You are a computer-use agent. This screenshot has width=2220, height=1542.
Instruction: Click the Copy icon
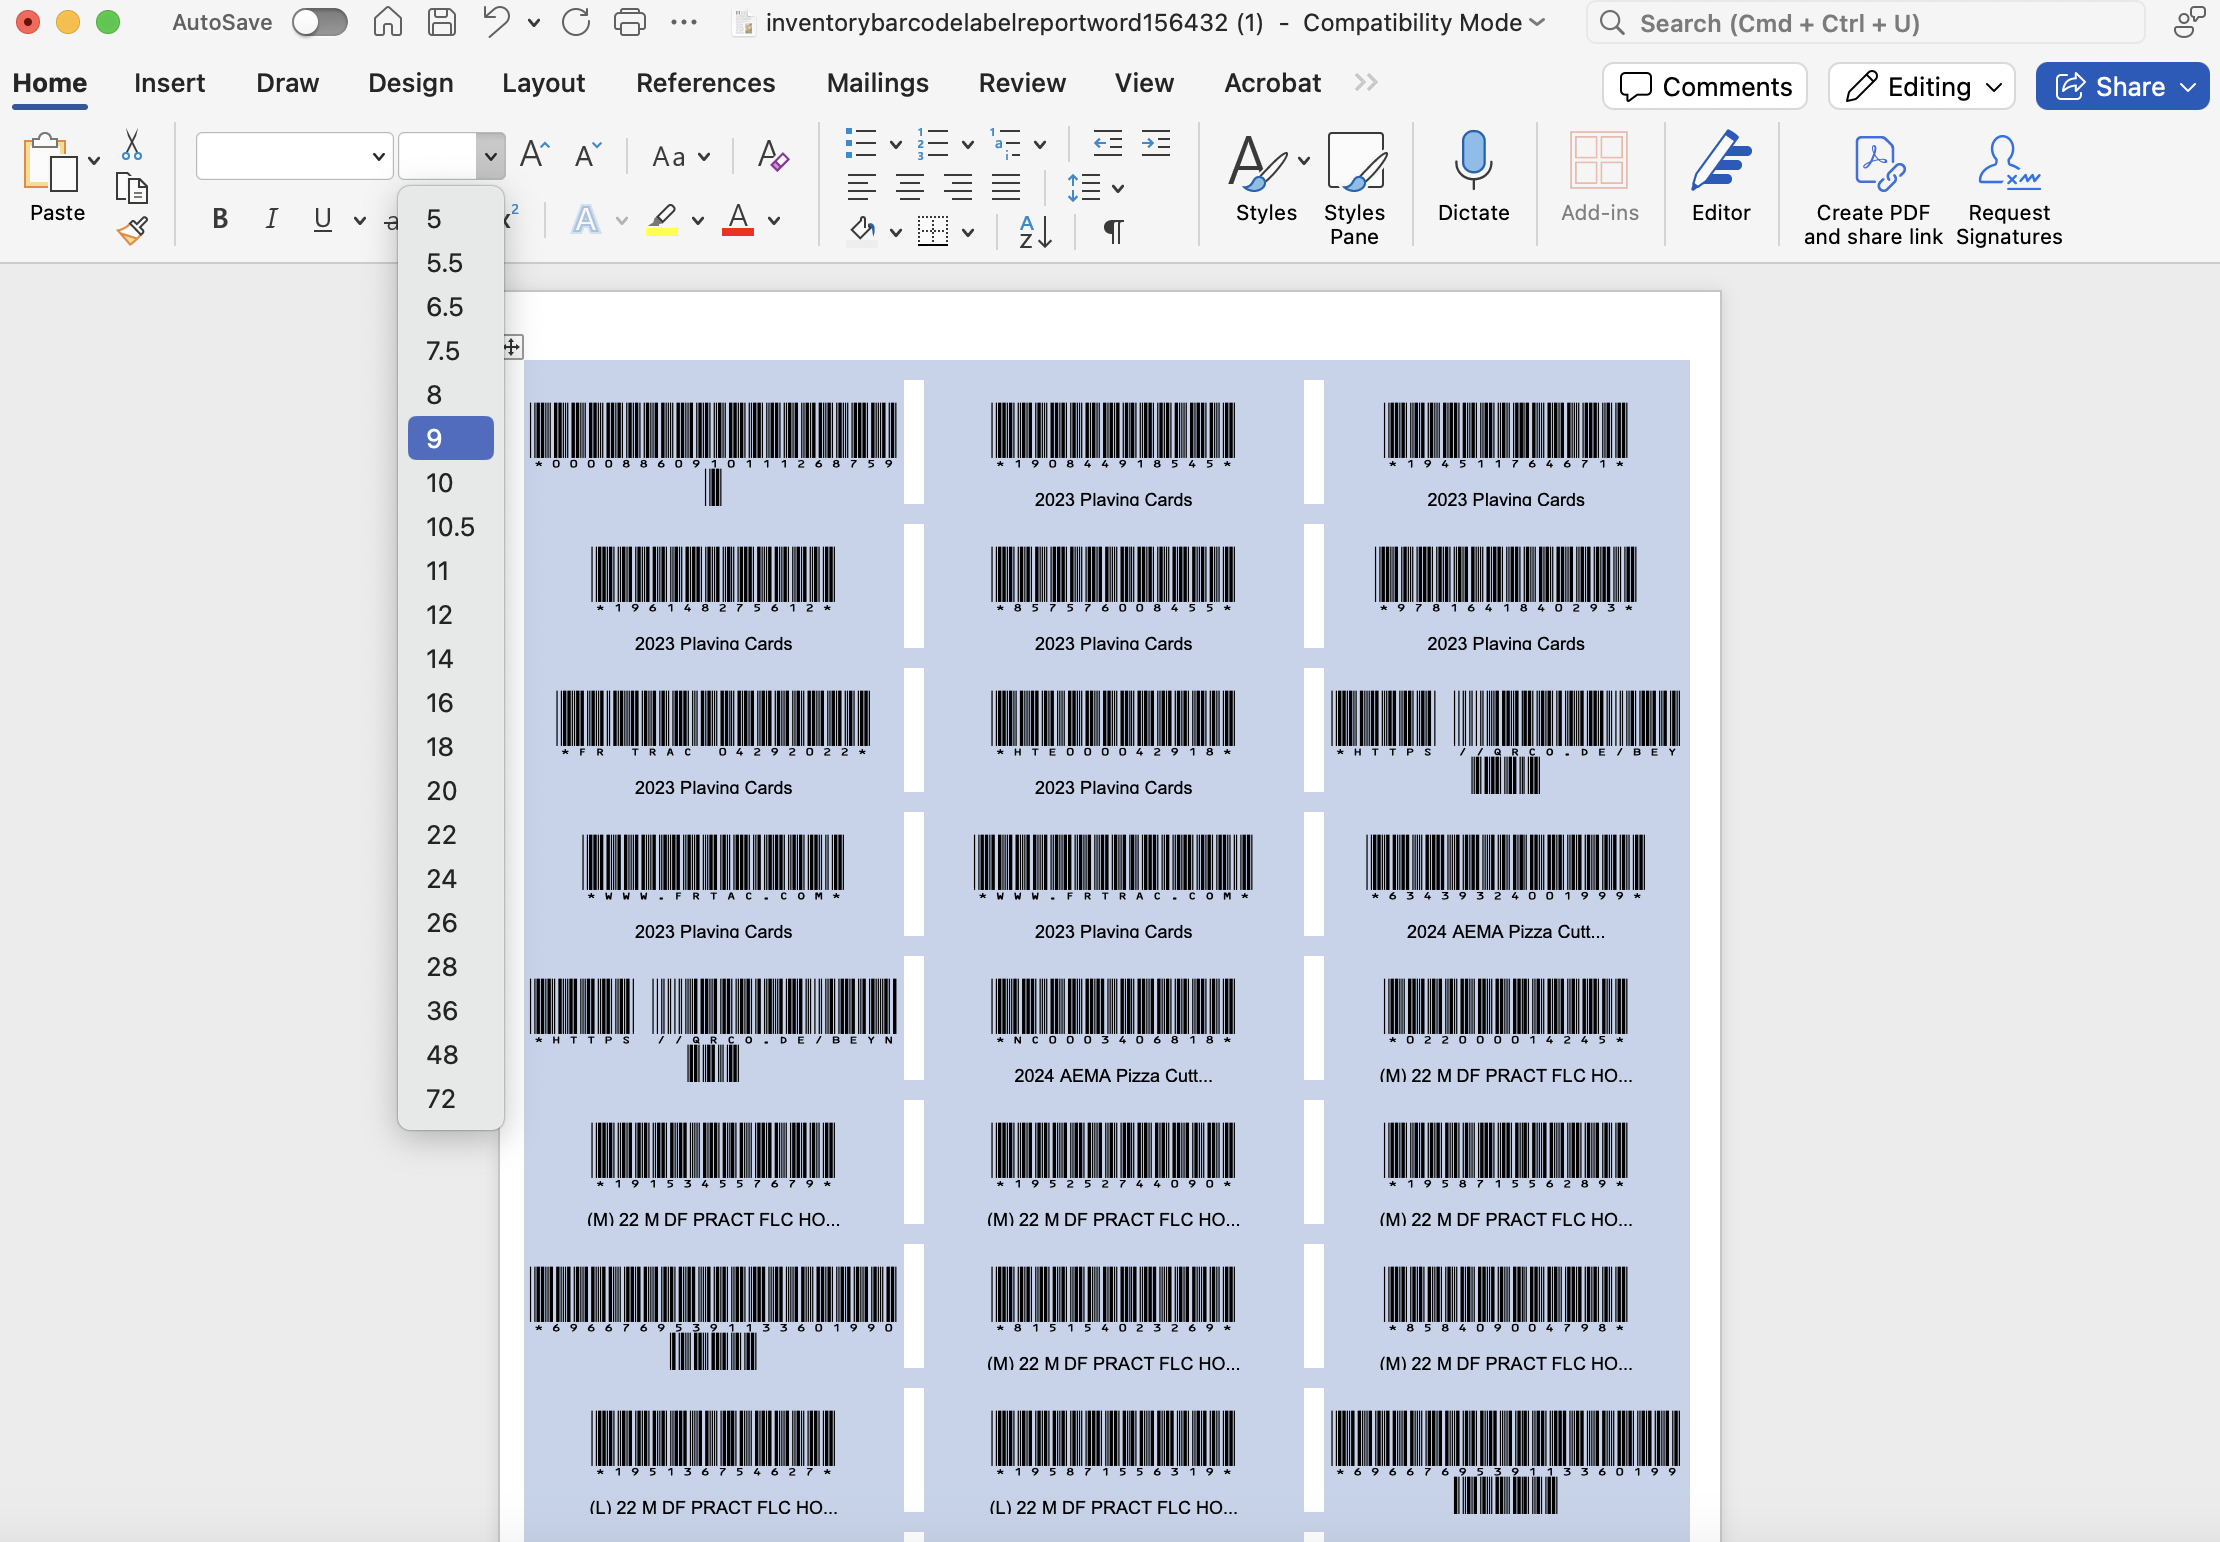132,188
